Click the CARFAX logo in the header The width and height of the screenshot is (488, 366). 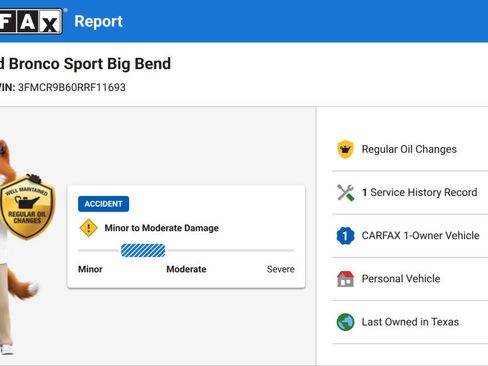(31, 21)
